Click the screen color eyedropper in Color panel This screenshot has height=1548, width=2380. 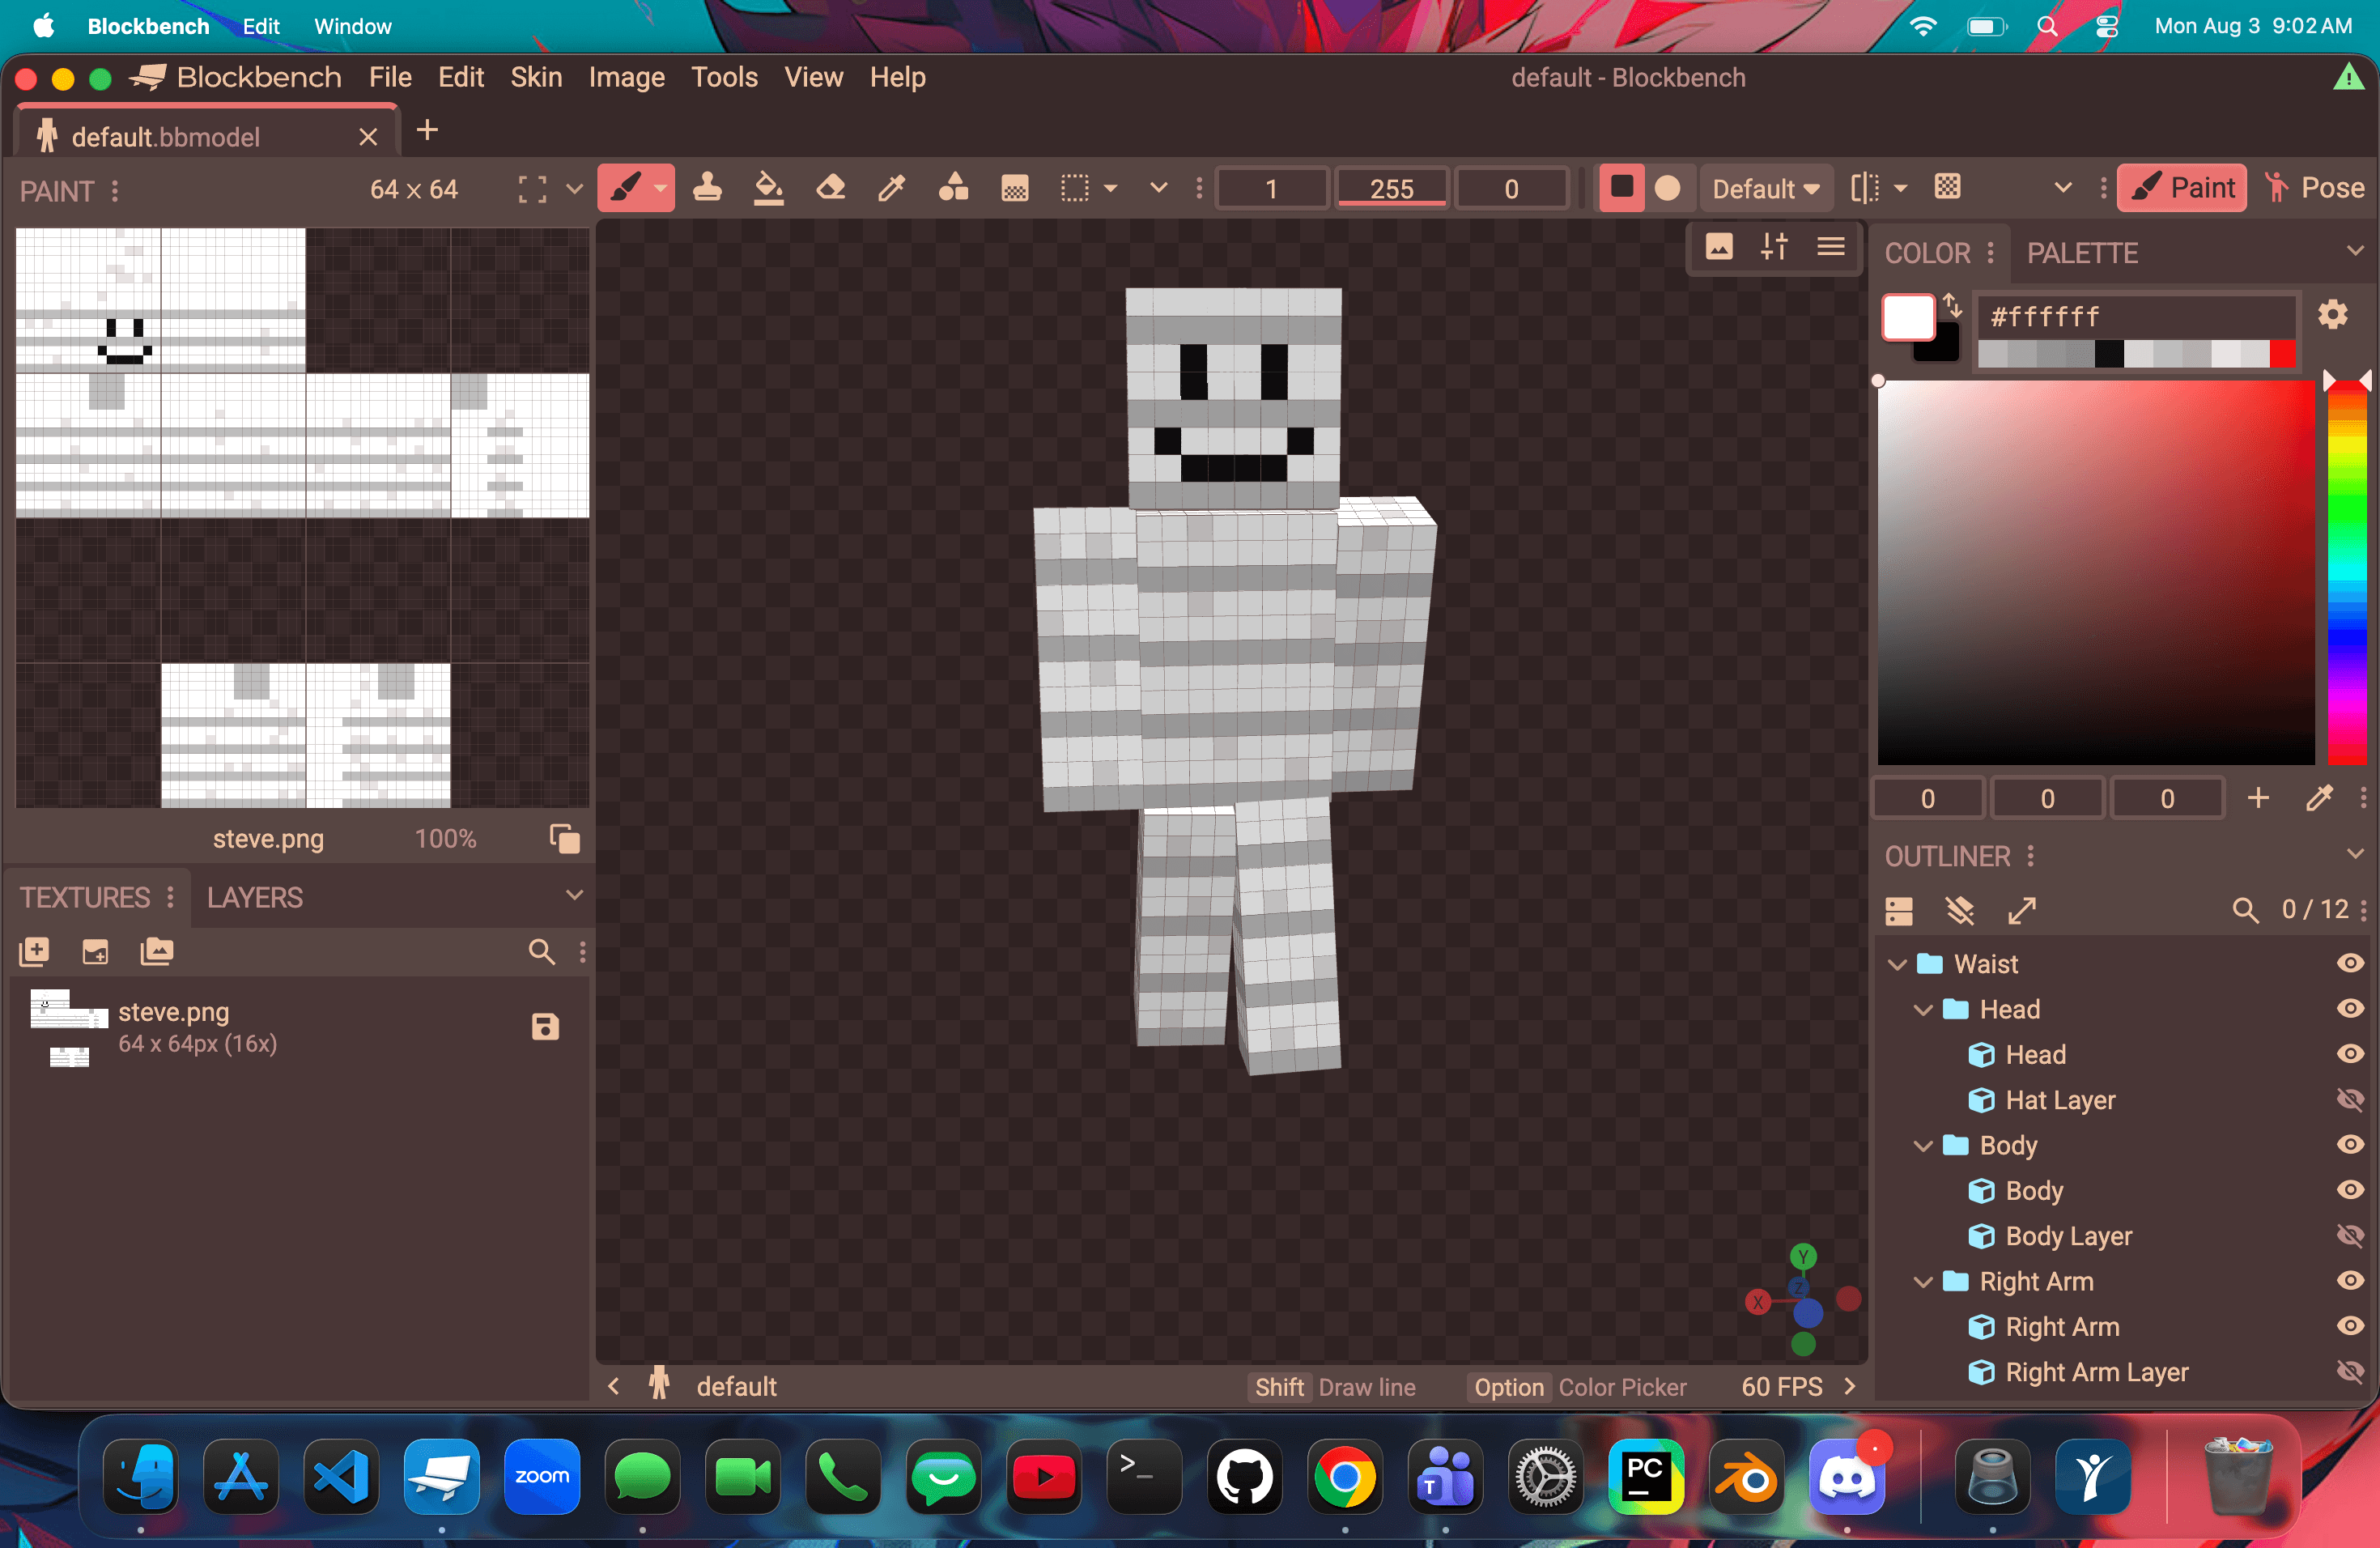click(2319, 798)
